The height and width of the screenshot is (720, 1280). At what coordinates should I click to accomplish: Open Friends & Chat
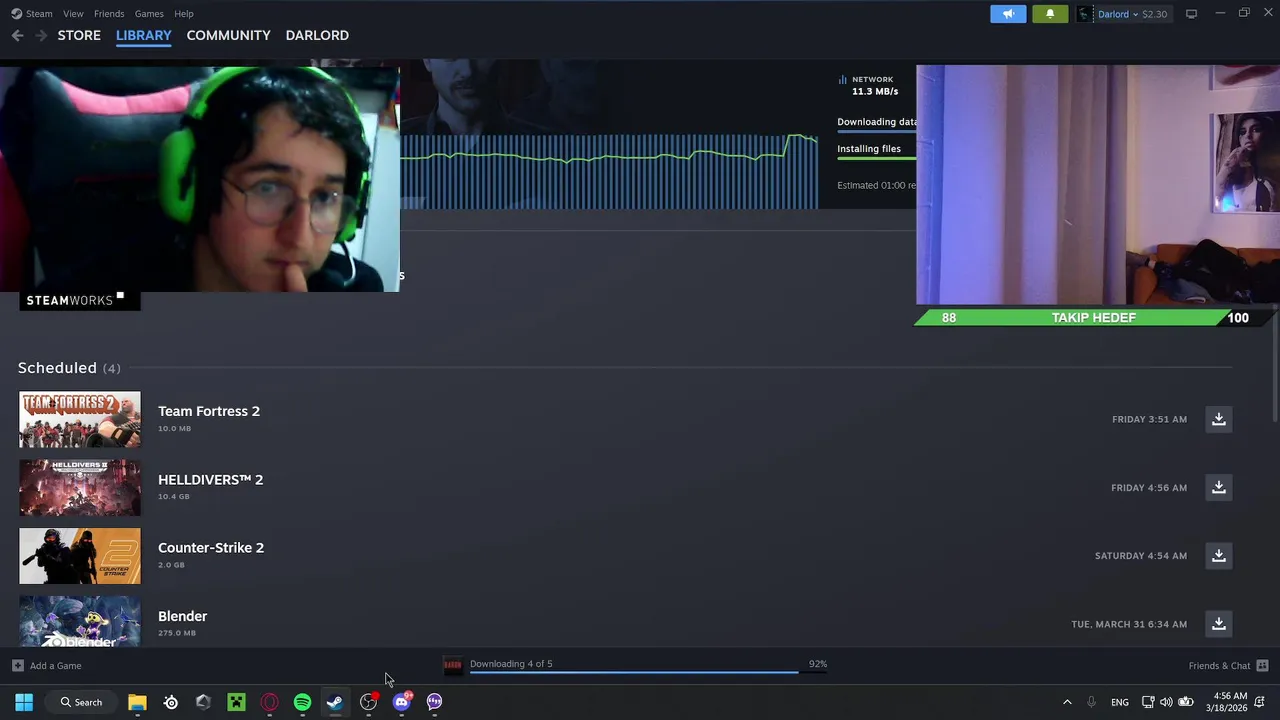(1219, 666)
